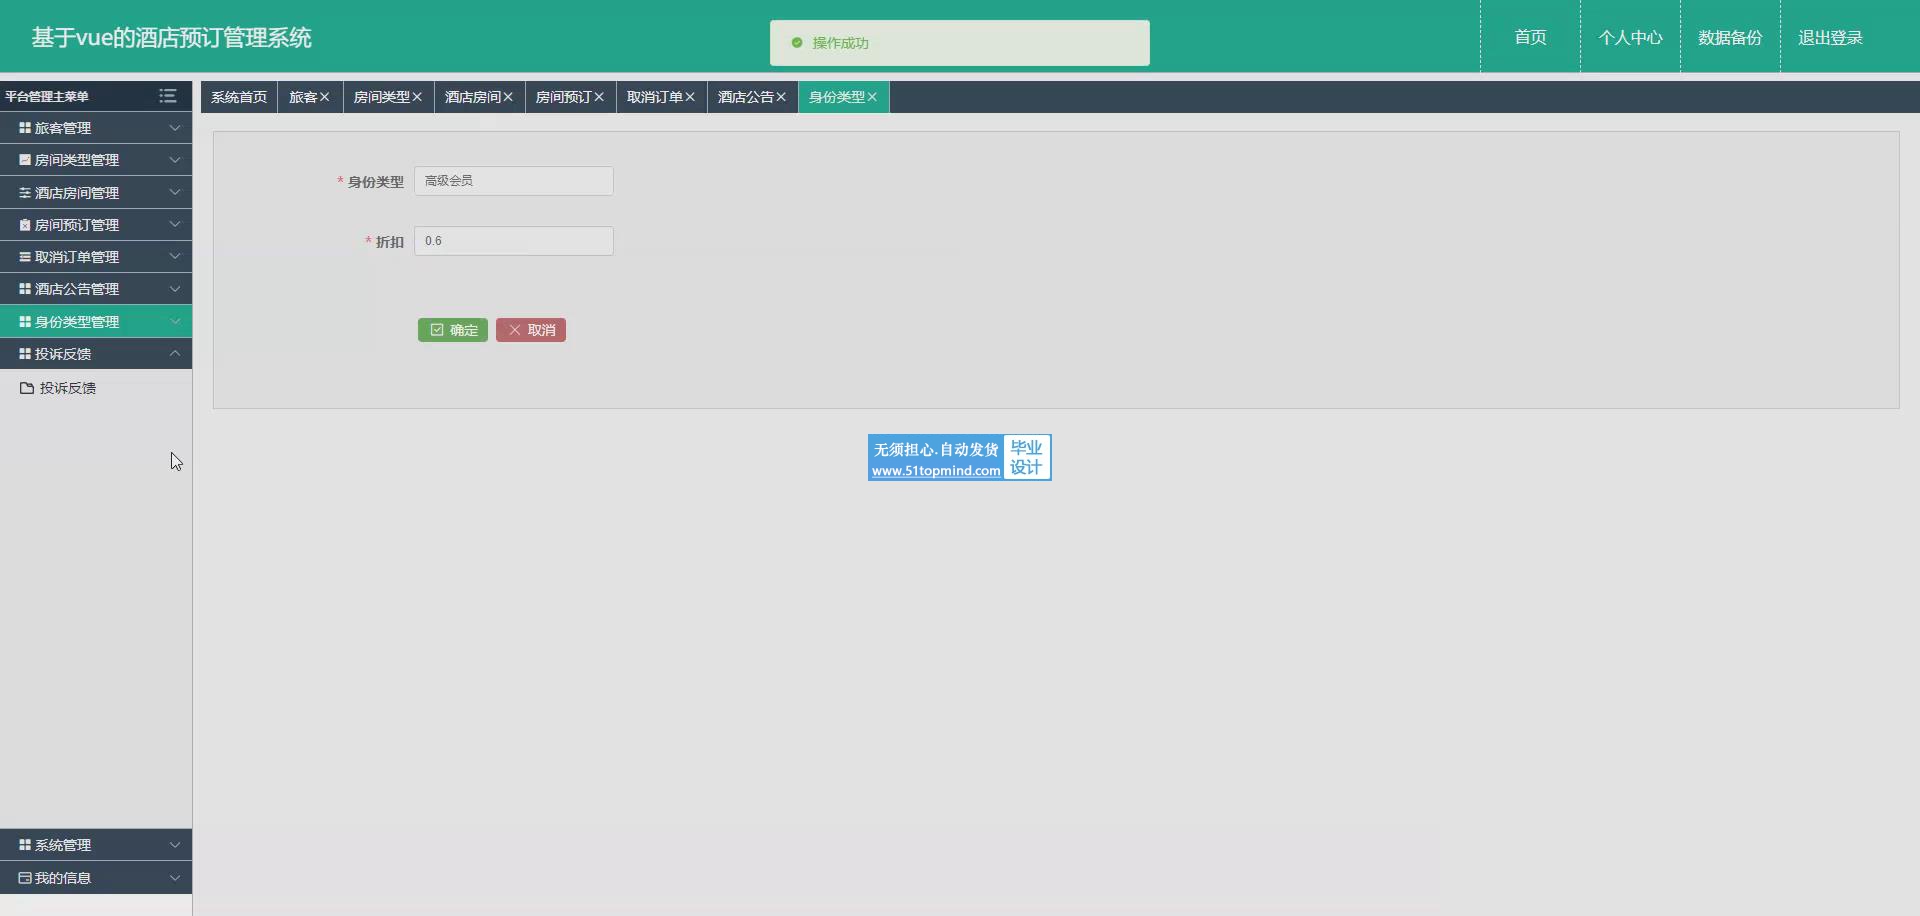This screenshot has height=916, width=1920.
Task: Click the 我的信息 card icon
Action: (25, 878)
